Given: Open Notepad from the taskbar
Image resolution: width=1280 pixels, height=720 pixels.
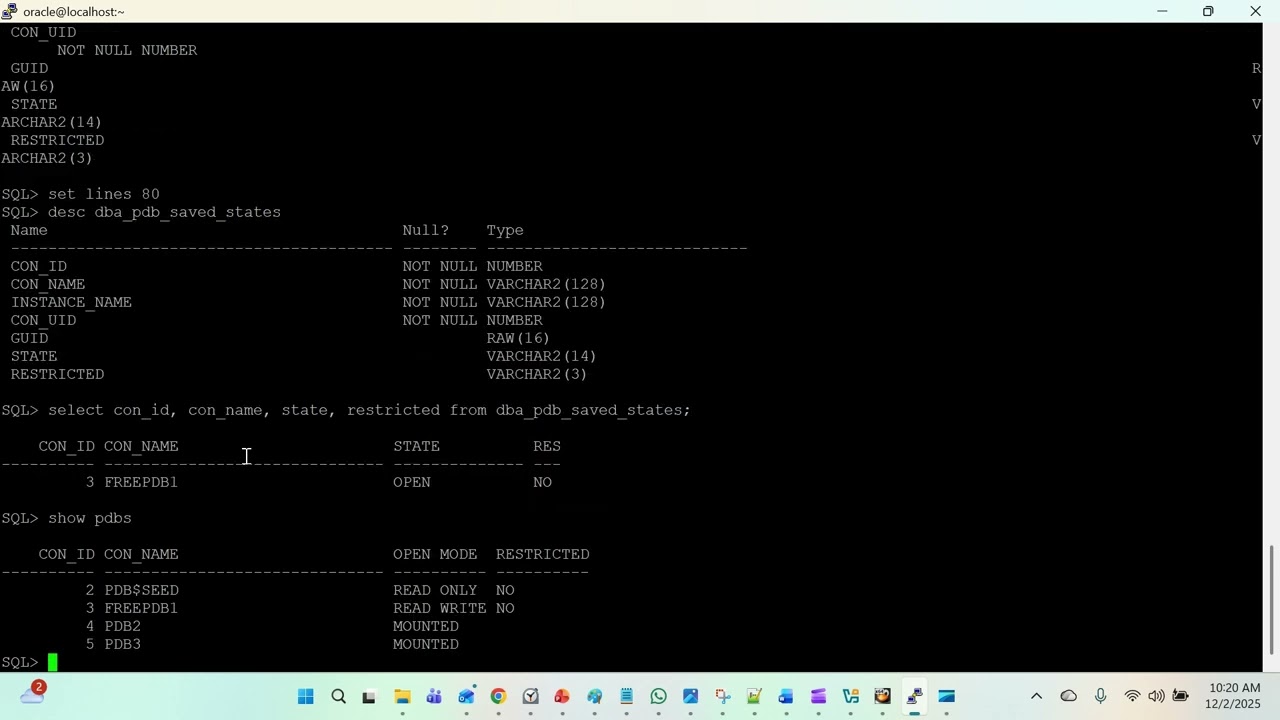Looking at the screenshot, I should (x=626, y=697).
